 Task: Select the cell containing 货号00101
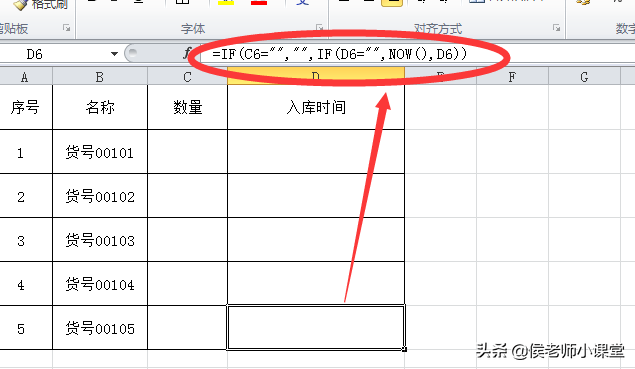coord(100,152)
